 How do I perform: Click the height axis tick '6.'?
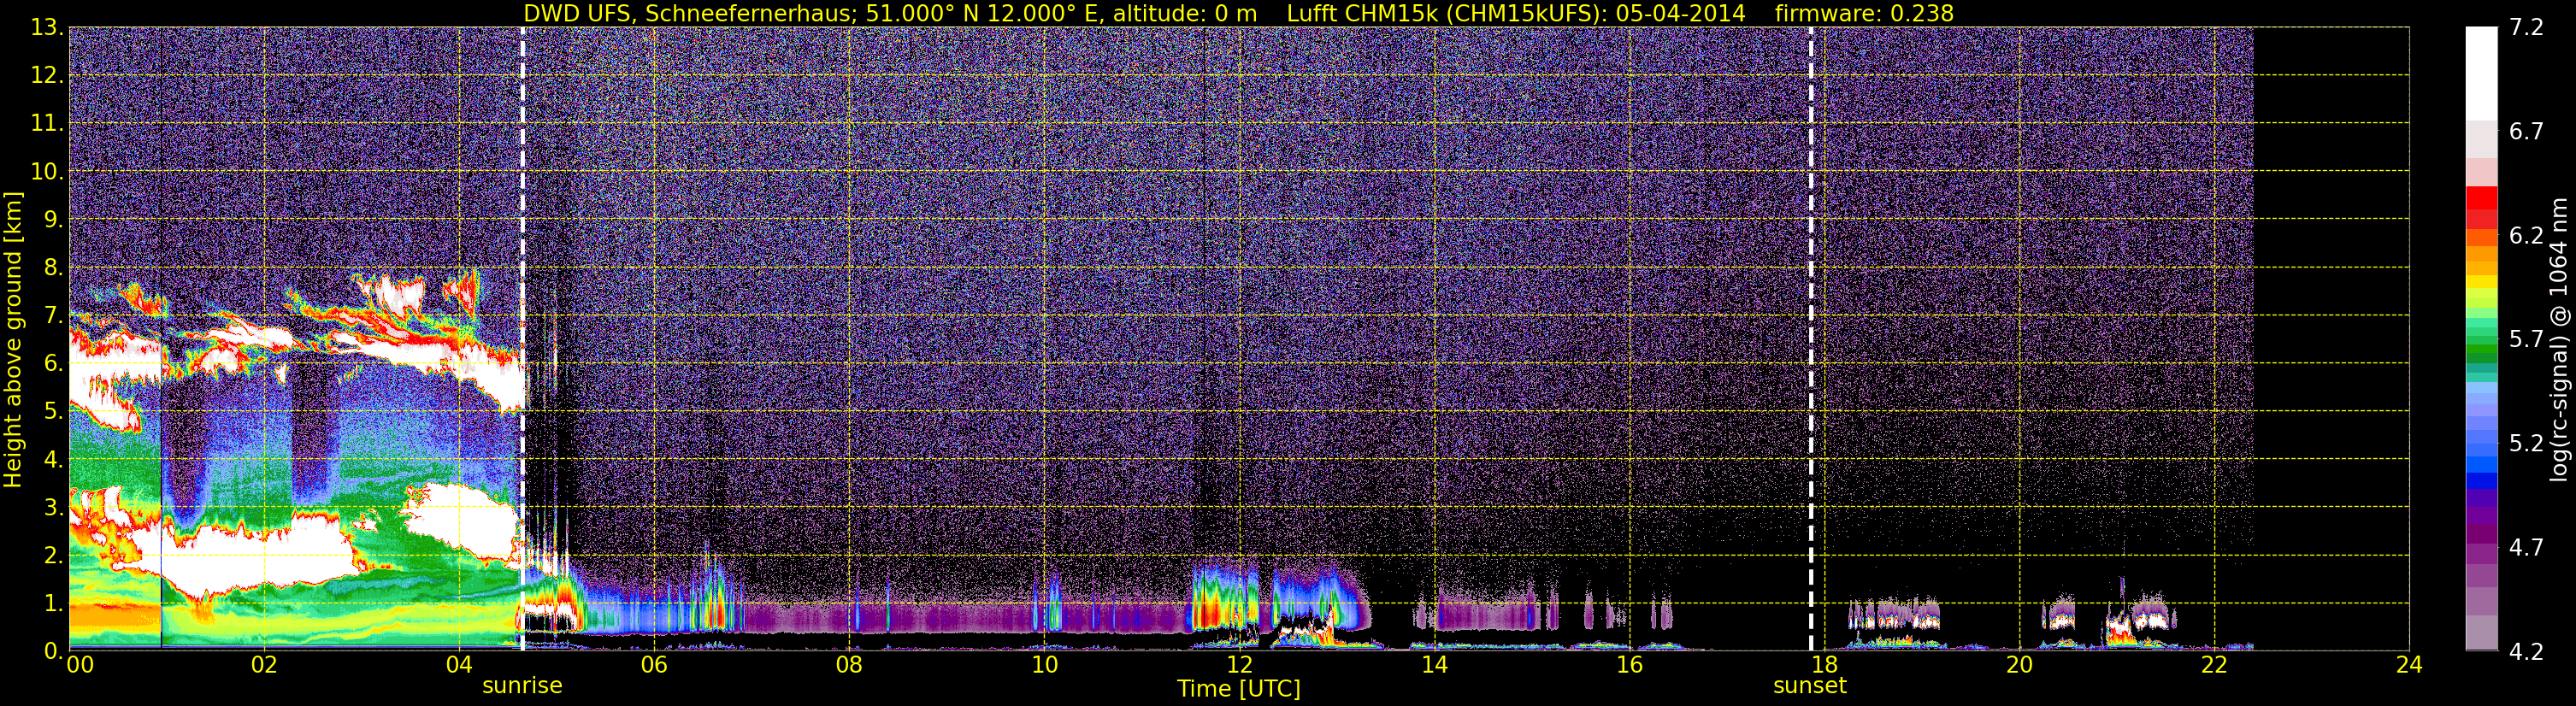tap(52, 363)
